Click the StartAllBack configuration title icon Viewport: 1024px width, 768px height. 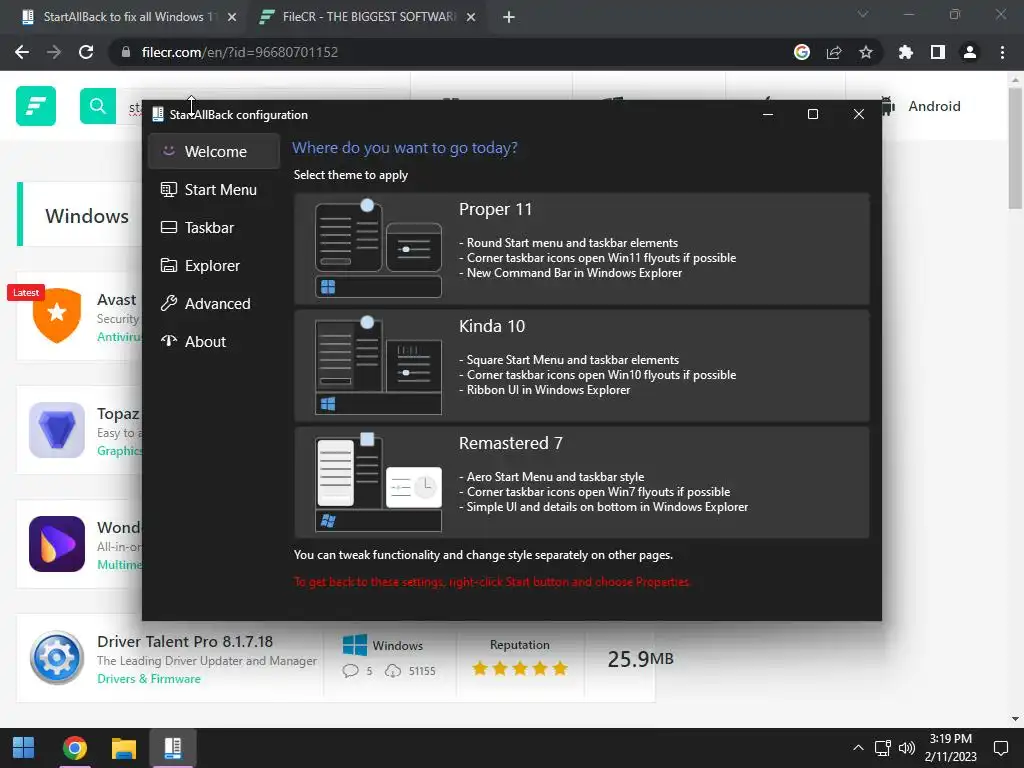(x=158, y=114)
